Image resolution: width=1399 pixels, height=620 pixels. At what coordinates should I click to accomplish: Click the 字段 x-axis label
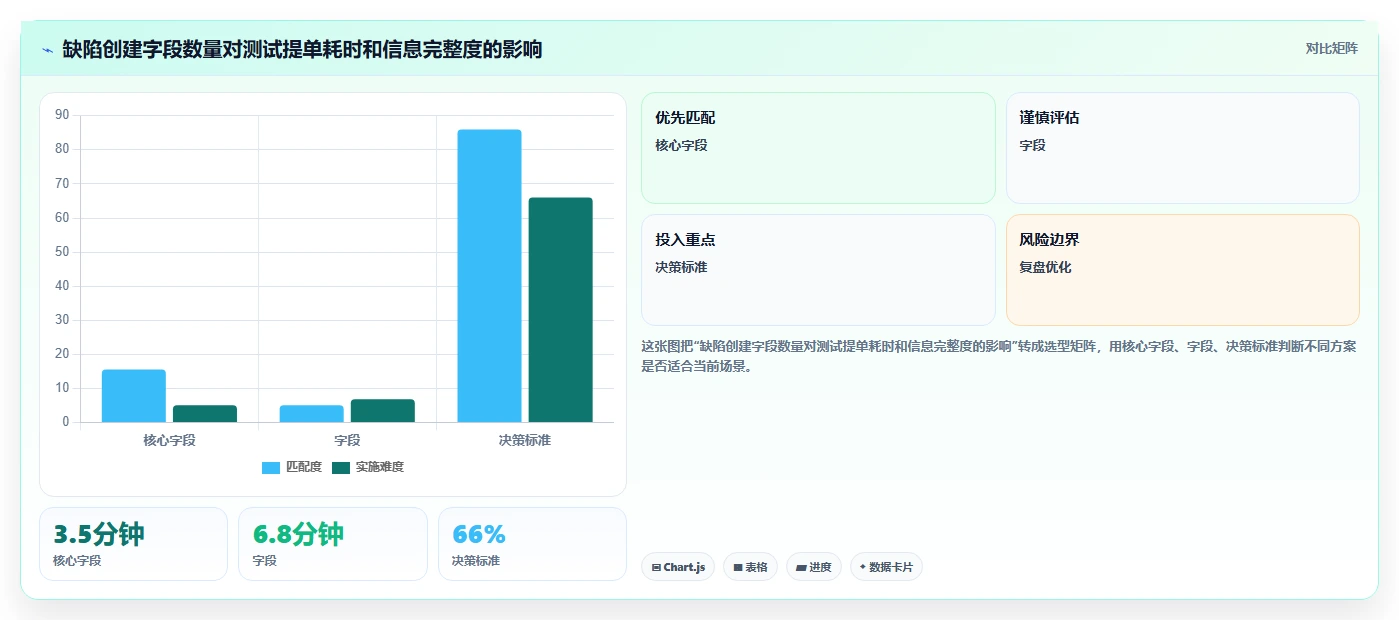click(347, 440)
